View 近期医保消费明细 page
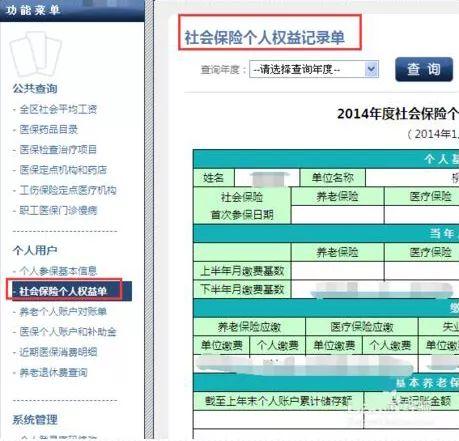Screen dimensions: 459x441 click(x=58, y=352)
